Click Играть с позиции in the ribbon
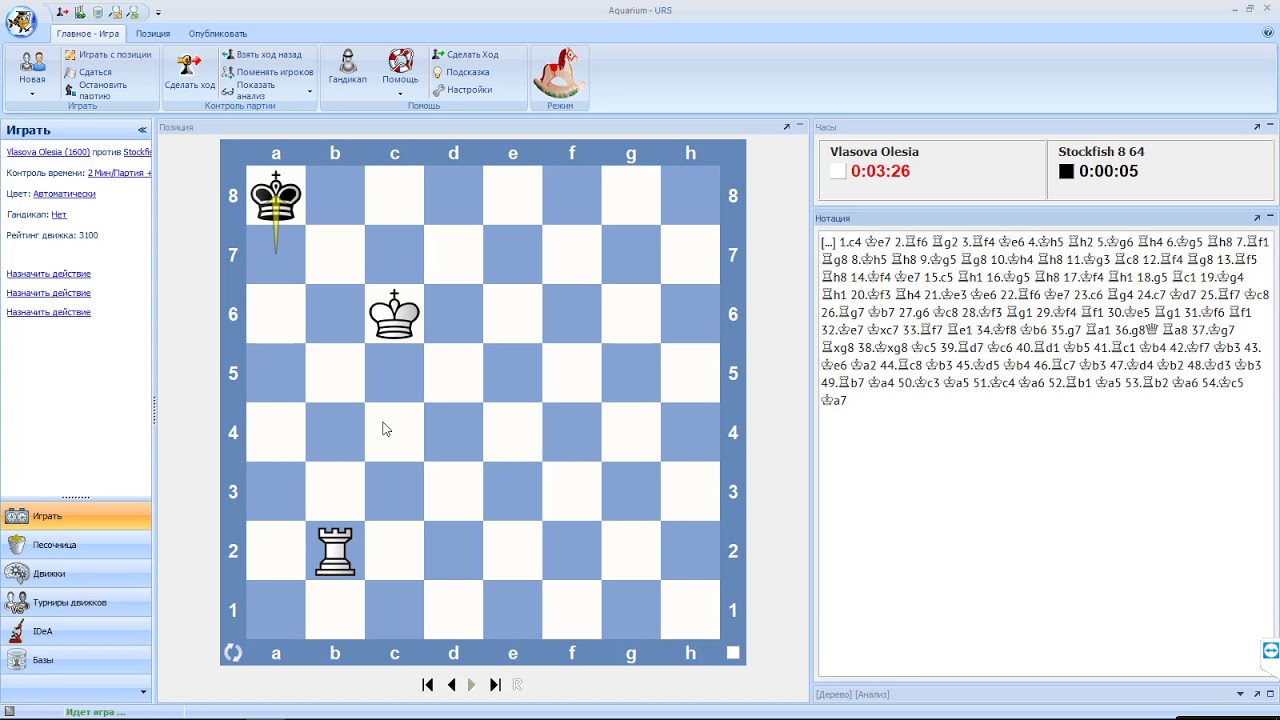 coord(108,55)
